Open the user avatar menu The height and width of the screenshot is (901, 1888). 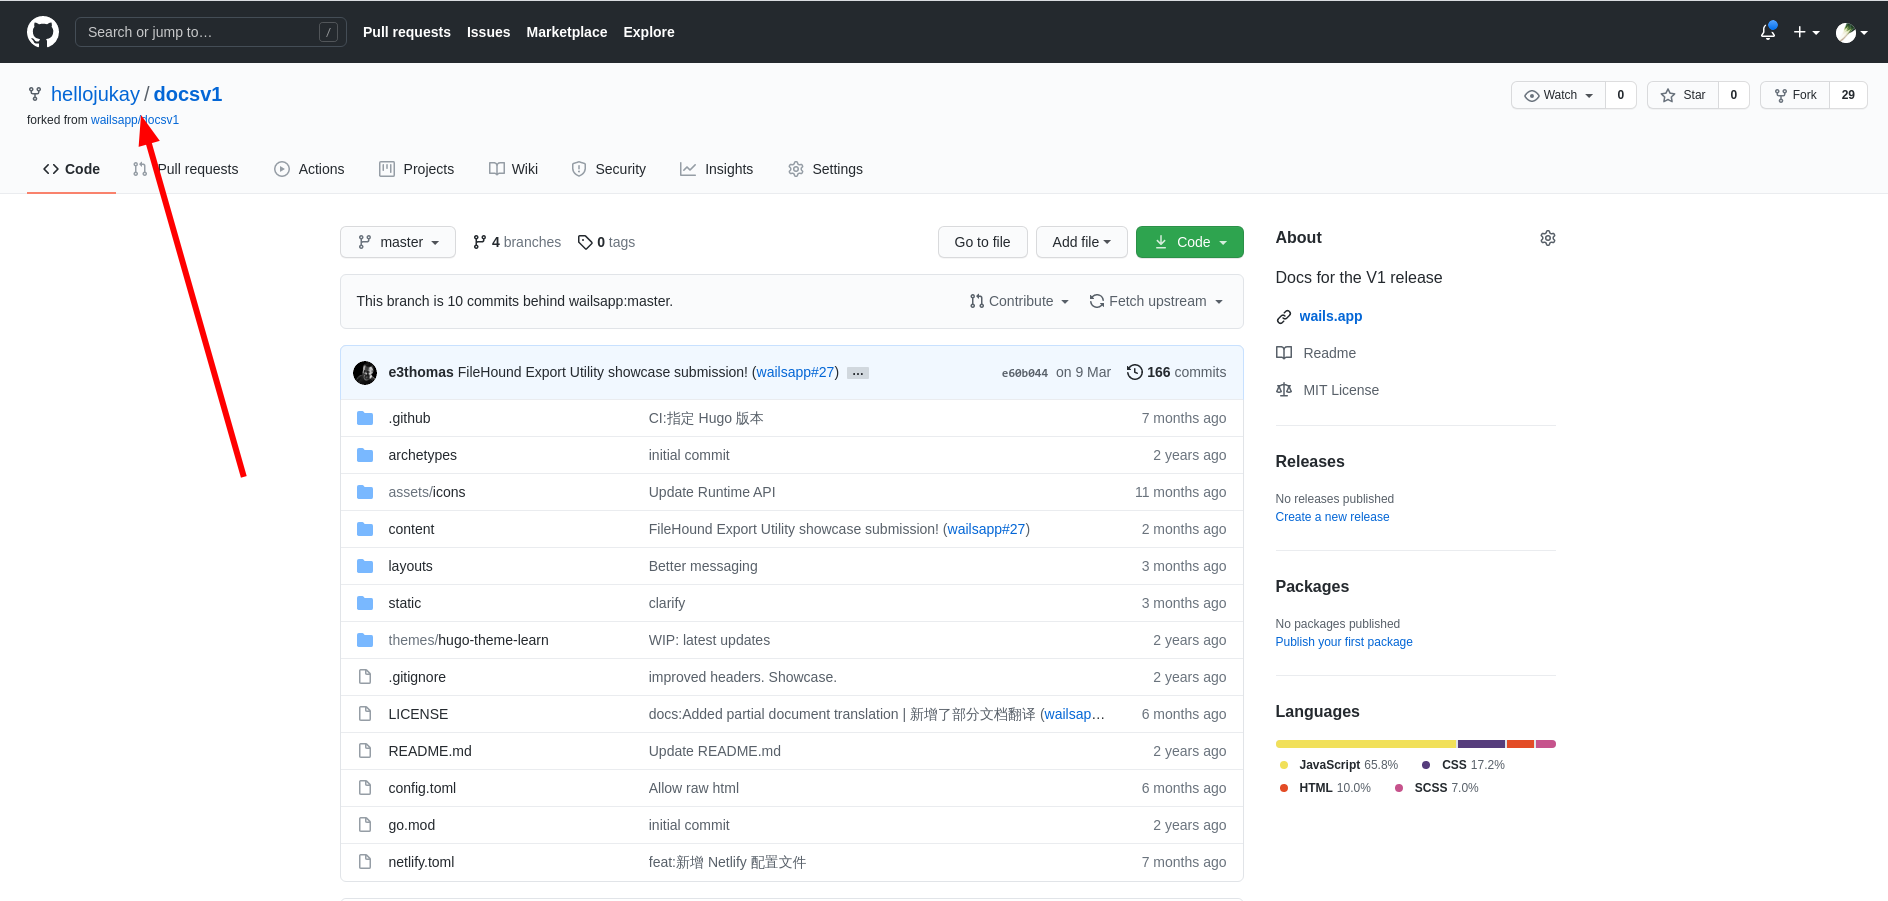[1852, 32]
